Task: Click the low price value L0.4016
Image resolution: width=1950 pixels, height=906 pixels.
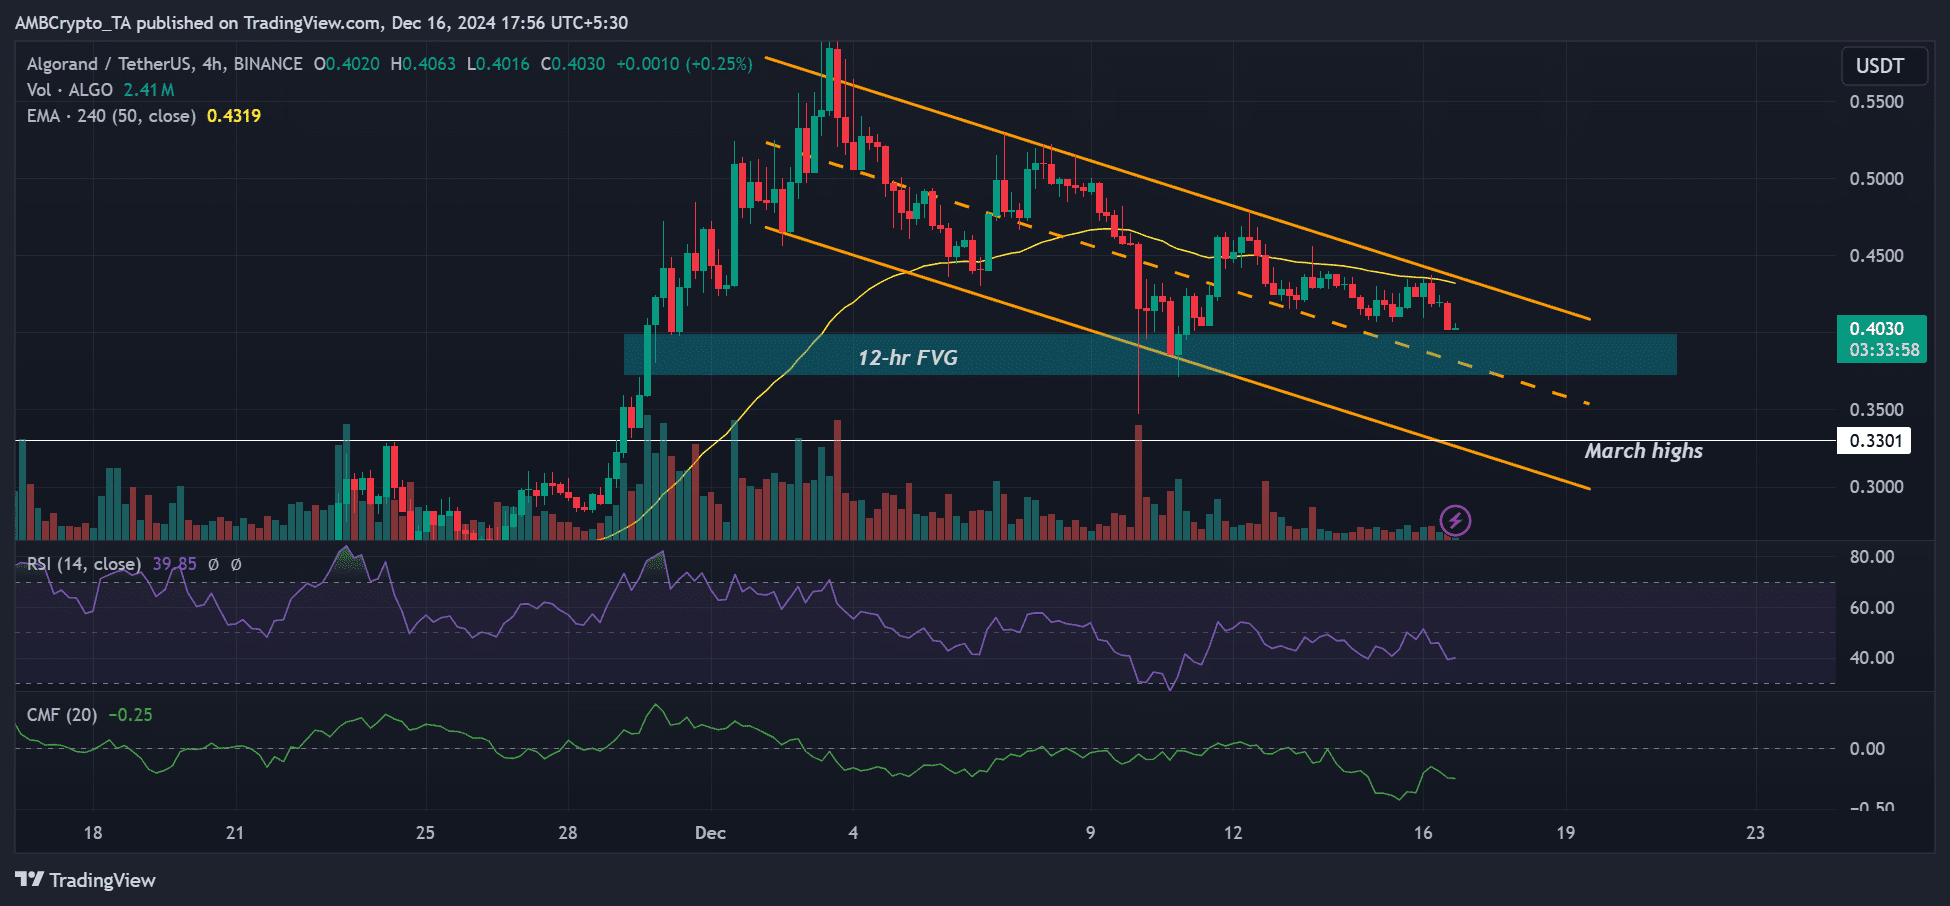Action: [498, 64]
